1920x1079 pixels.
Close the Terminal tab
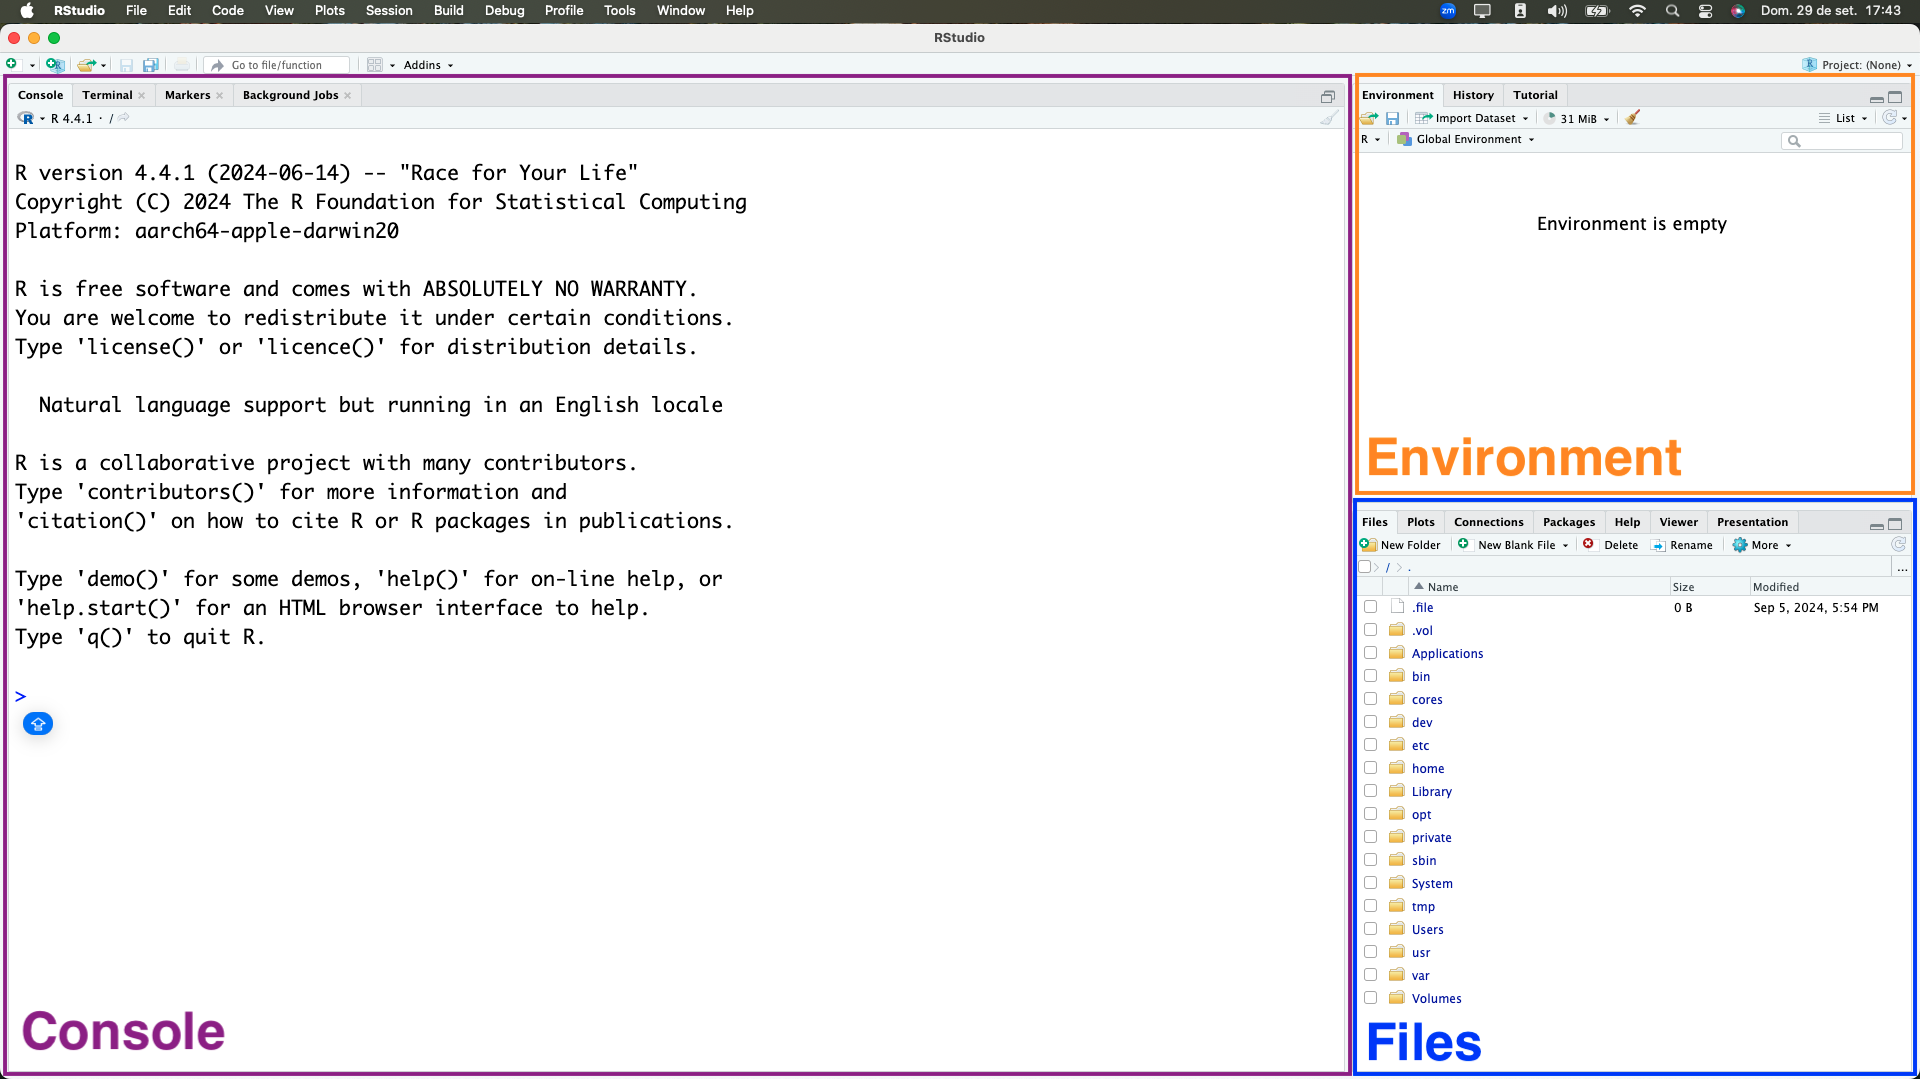(x=142, y=96)
